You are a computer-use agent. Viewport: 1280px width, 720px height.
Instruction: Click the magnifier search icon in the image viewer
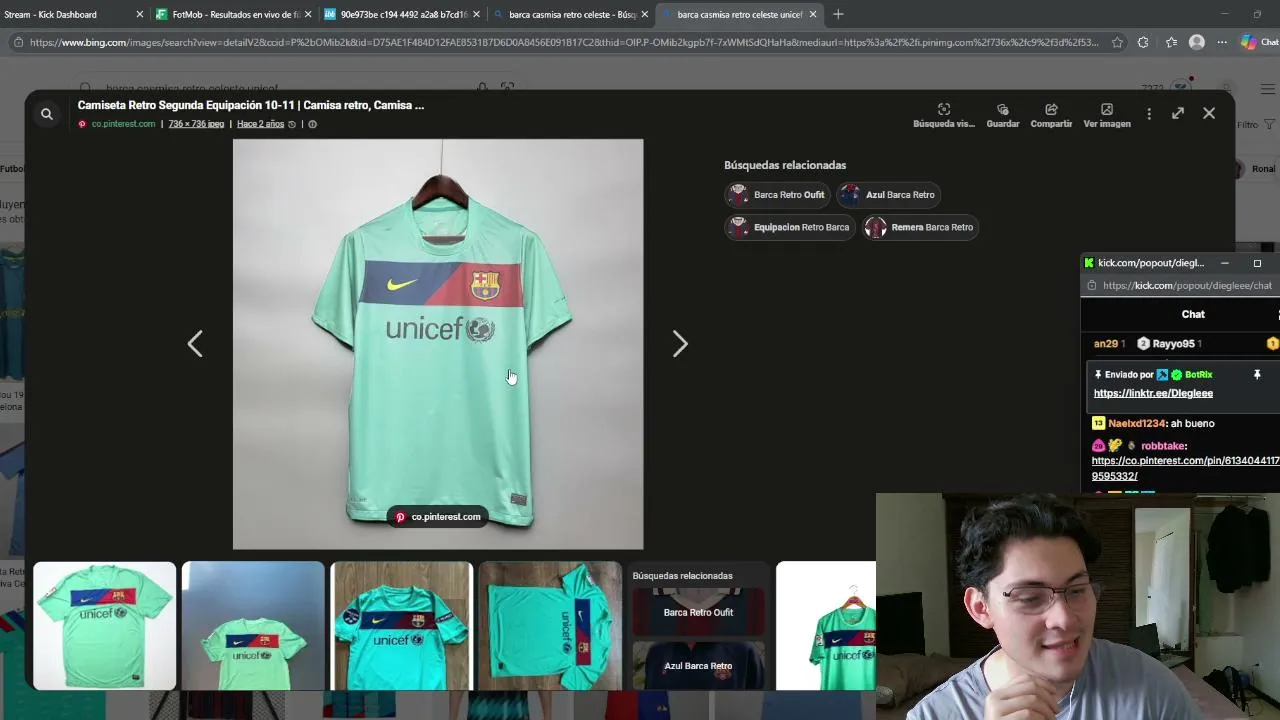(x=46, y=114)
